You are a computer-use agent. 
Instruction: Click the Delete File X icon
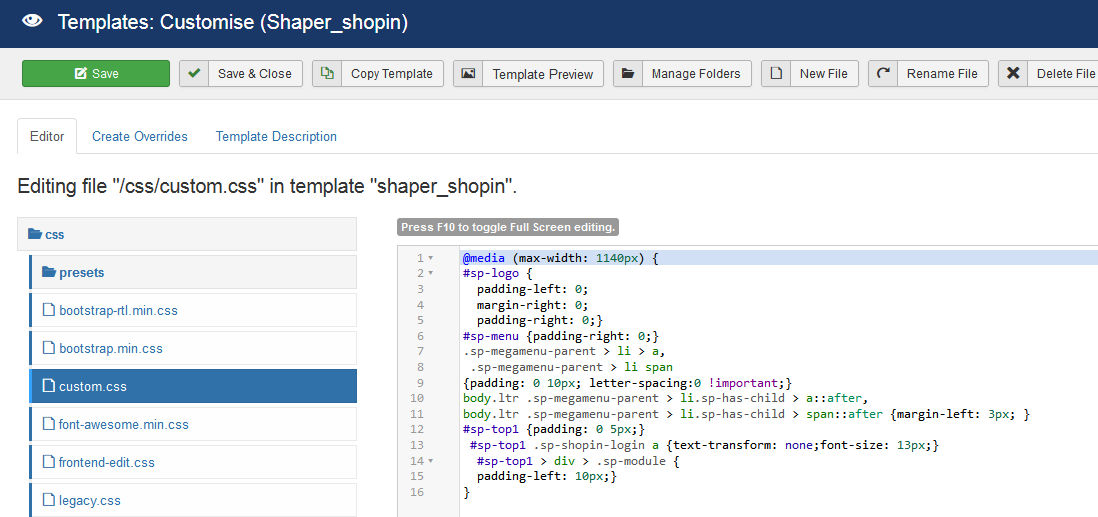pos(1013,74)
